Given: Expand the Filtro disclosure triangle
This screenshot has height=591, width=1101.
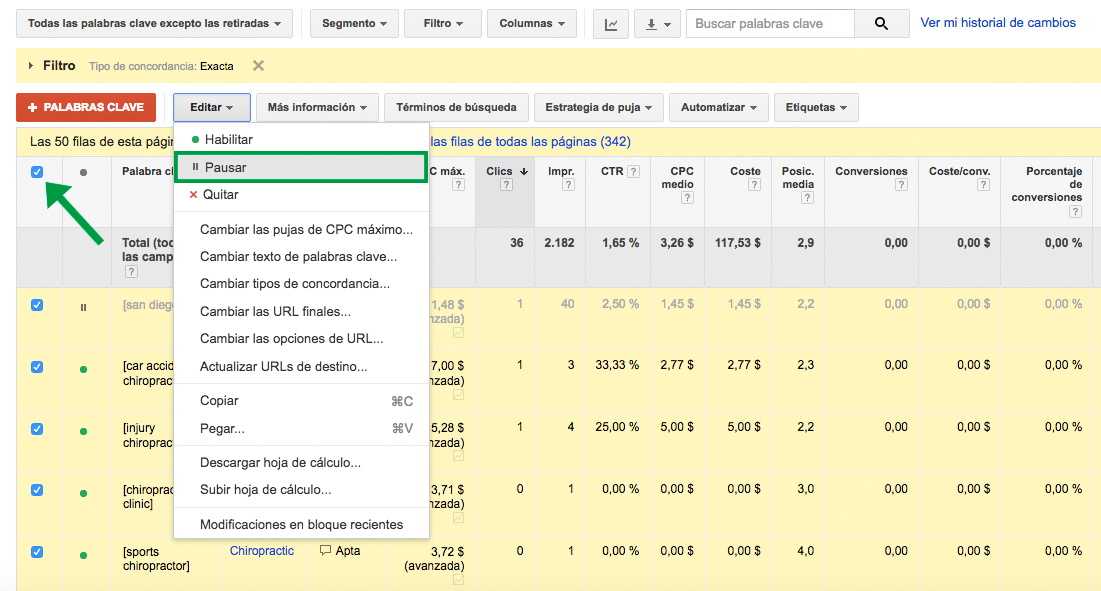Looking at the screenshot, I should (x=30, y=65).
